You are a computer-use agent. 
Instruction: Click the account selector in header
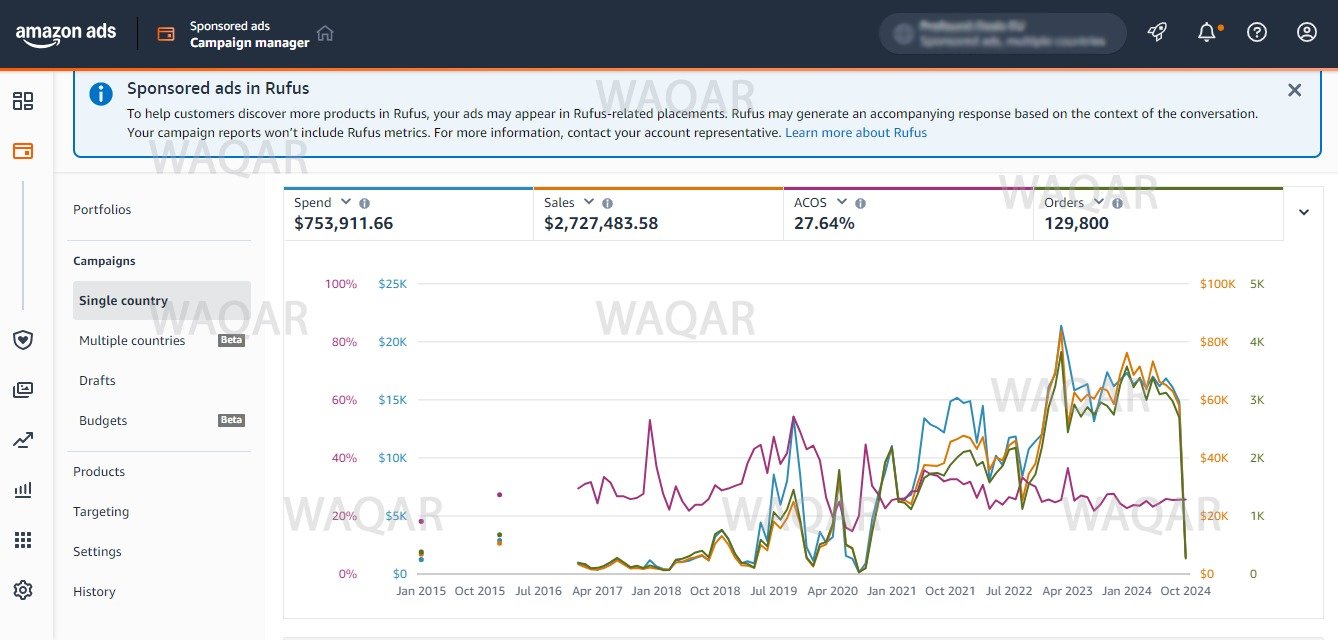(1002, 33)
